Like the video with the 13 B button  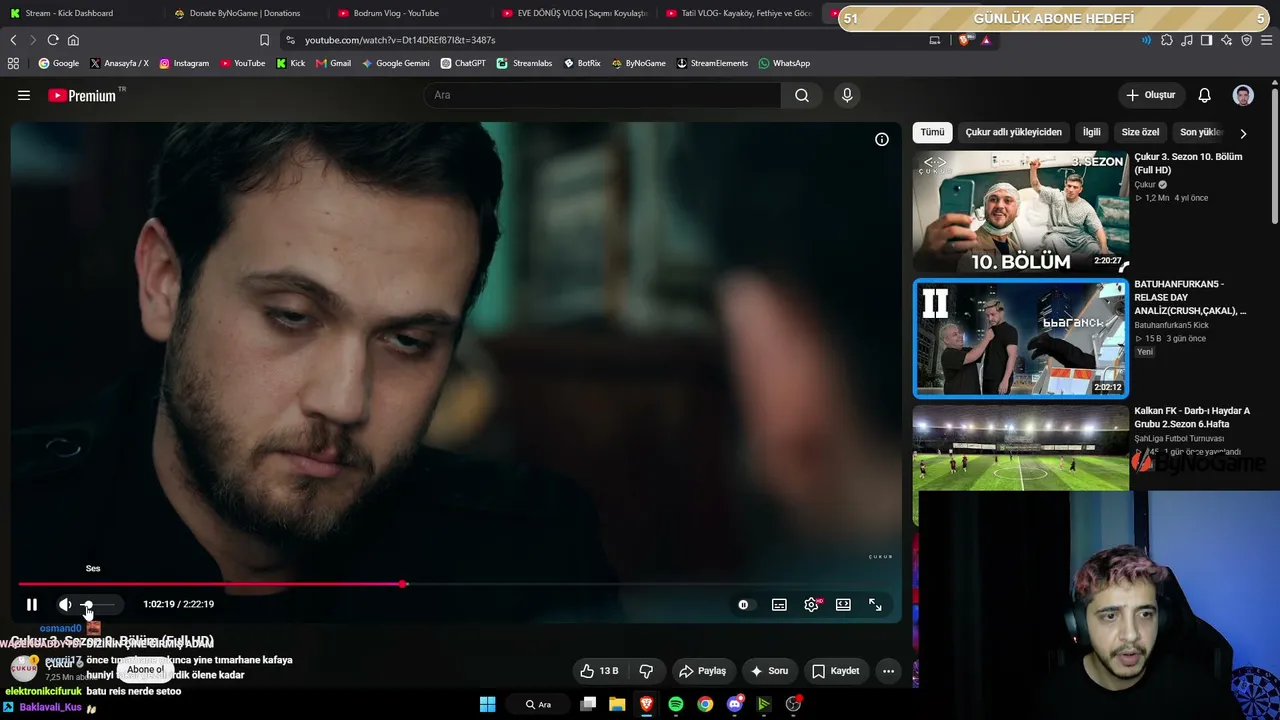(599, 671)
